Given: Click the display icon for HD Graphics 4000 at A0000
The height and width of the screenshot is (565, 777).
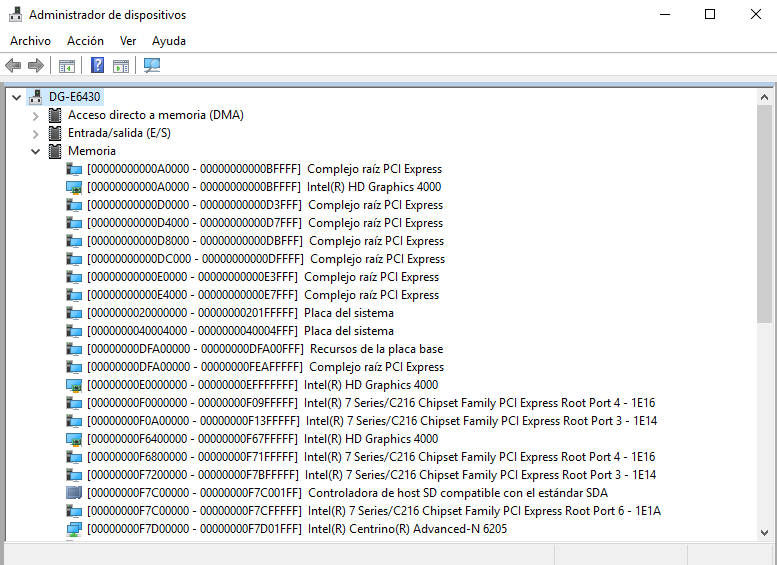Looking at the screenshot, I should point(74,187).
